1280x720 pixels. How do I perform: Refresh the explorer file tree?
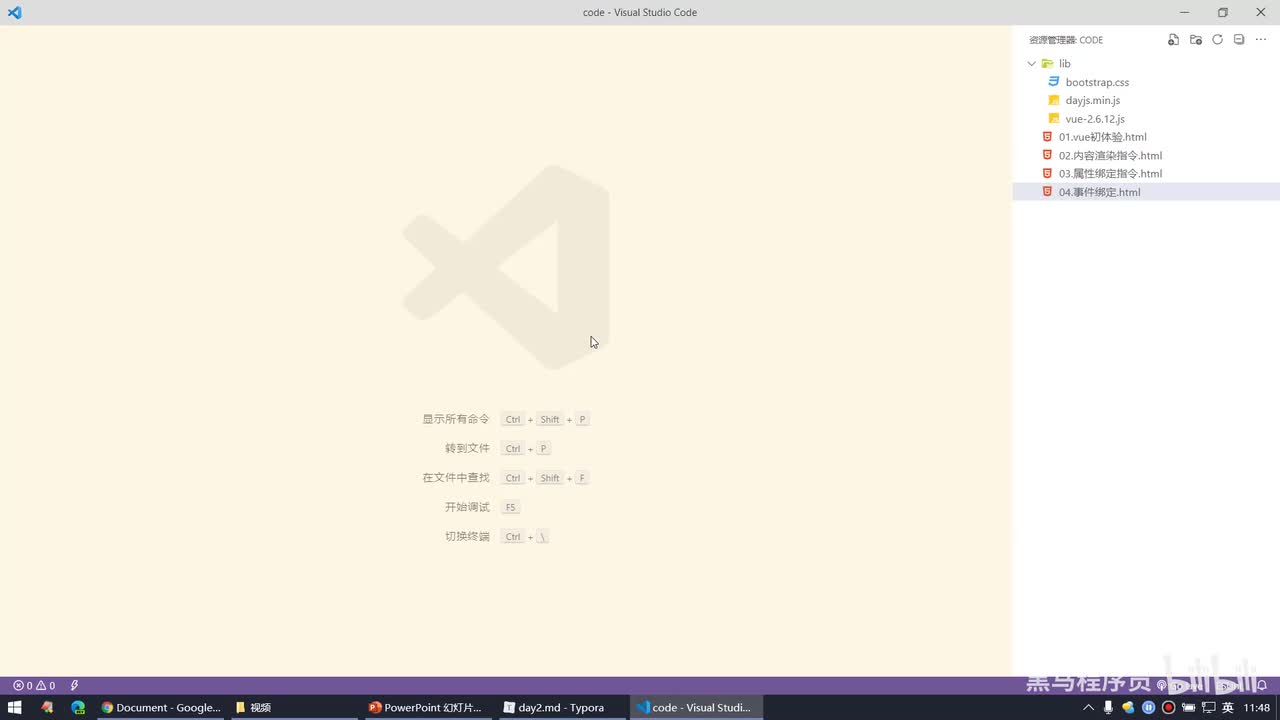coord(1217,40)
